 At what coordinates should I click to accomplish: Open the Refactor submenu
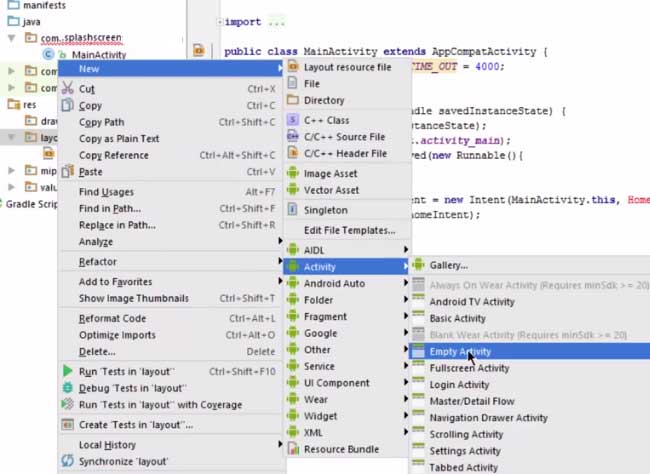tap(172, 261)
